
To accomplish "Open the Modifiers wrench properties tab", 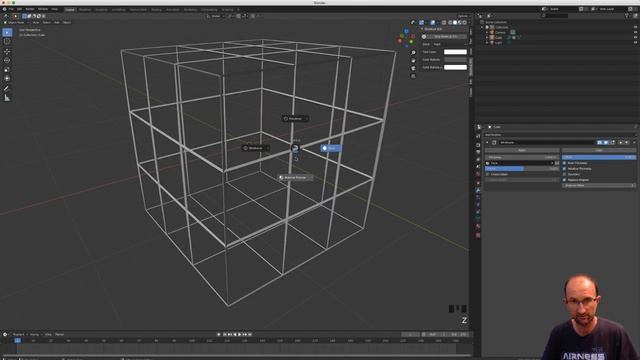I will click(478, 190).
